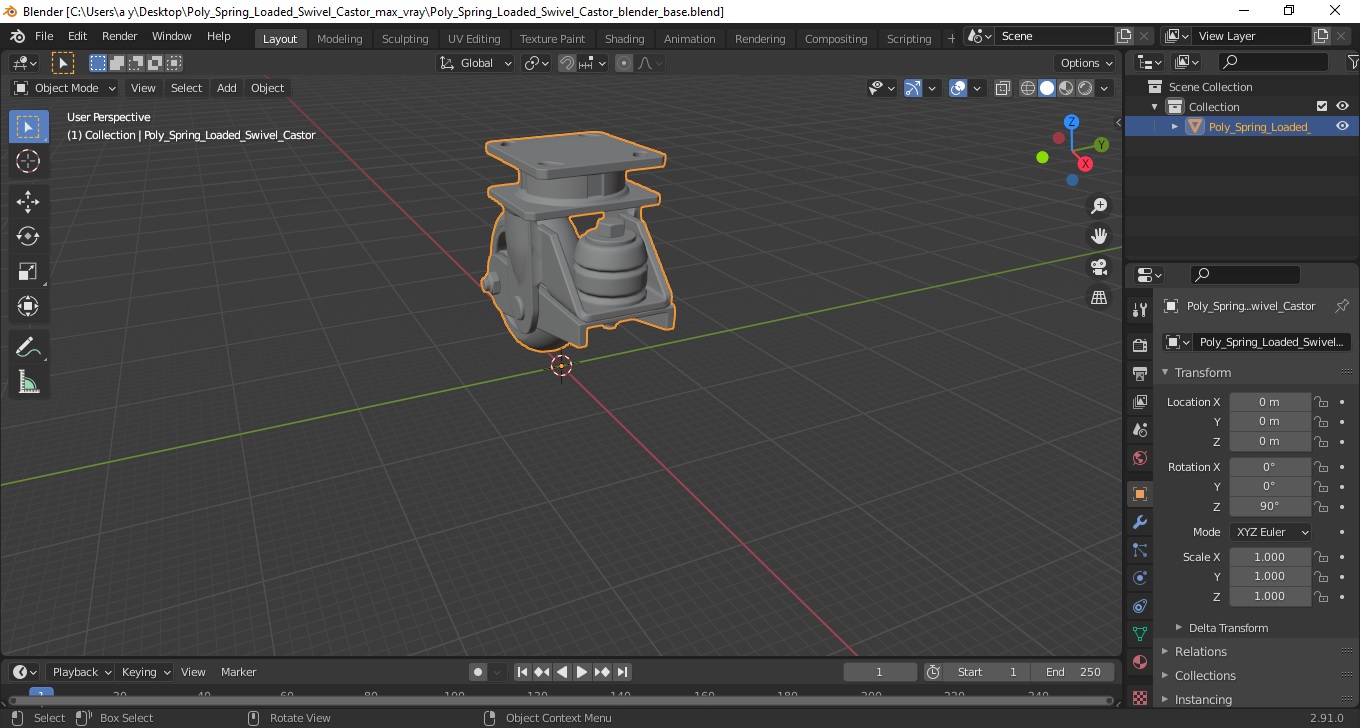The width and height of the screenshot is (1360, 728).
Task: Open the Render properties tab
Action: coord(1140,346)
